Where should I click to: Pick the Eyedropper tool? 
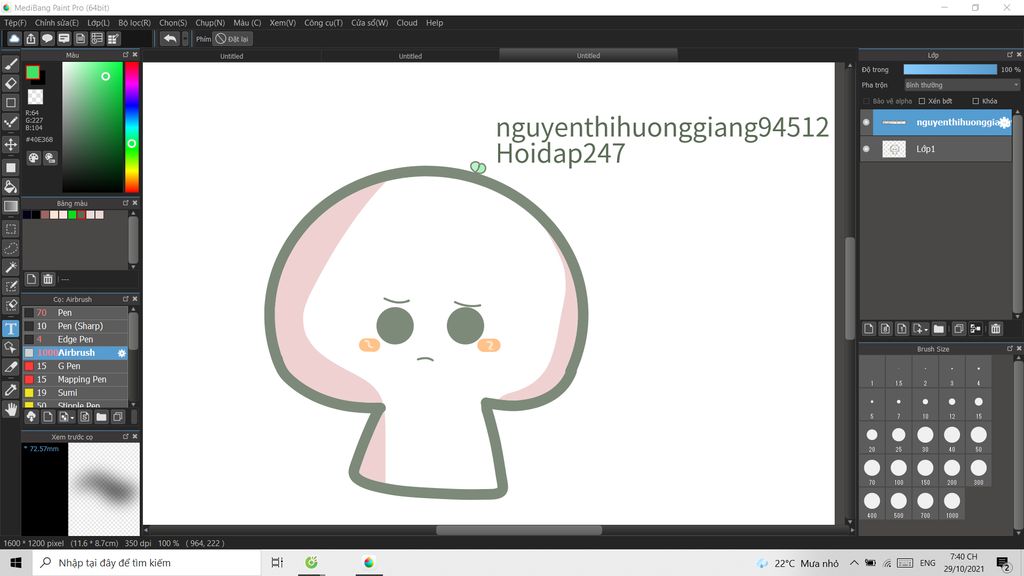(x=10, y=390)
